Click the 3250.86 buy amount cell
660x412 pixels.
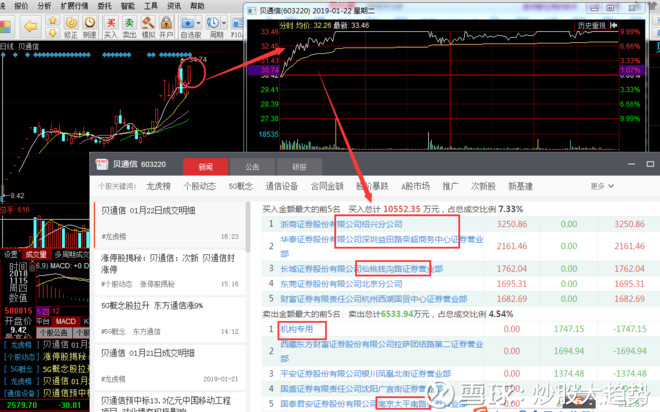coord(512,224)
